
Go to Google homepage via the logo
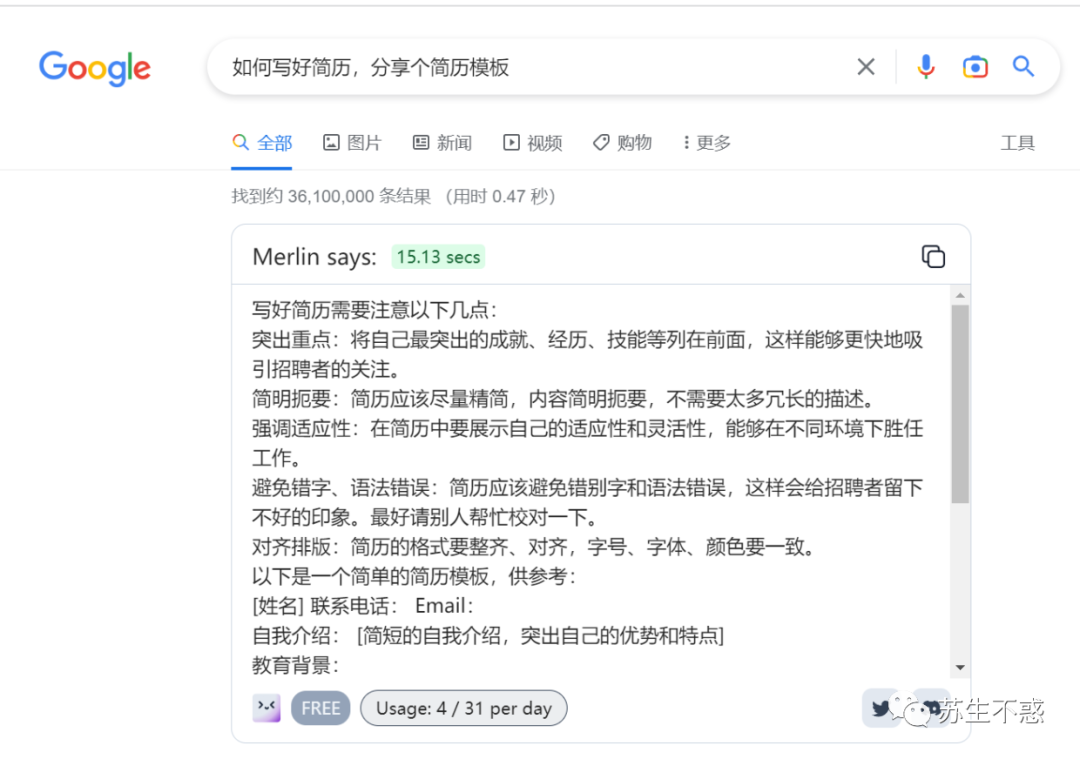point(95,68)
